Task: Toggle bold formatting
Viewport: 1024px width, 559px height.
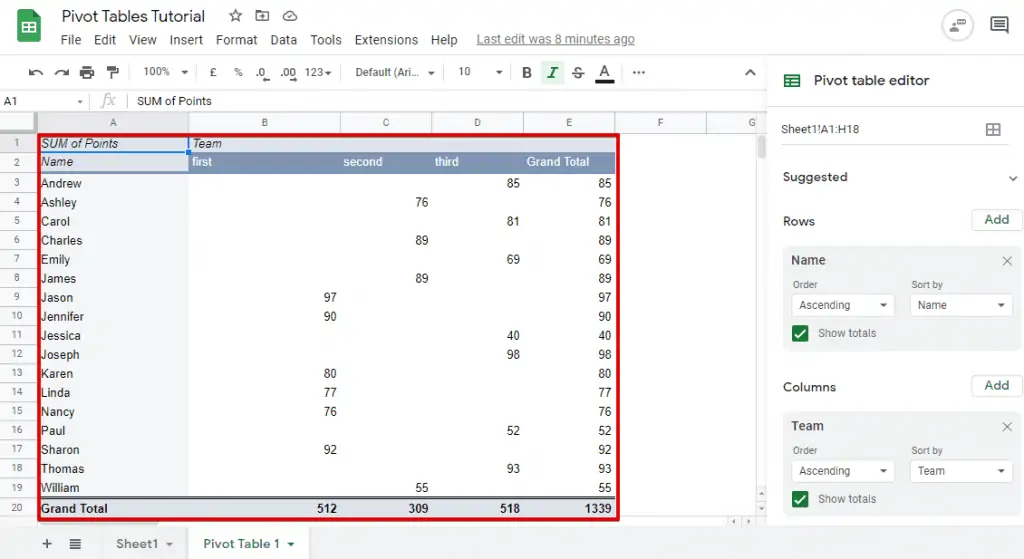Action: [526, 72]
